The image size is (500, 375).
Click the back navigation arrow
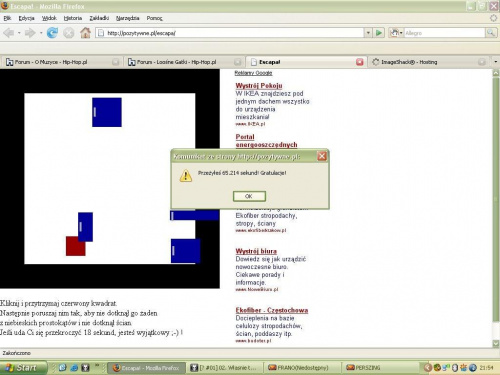pos(9,33)
